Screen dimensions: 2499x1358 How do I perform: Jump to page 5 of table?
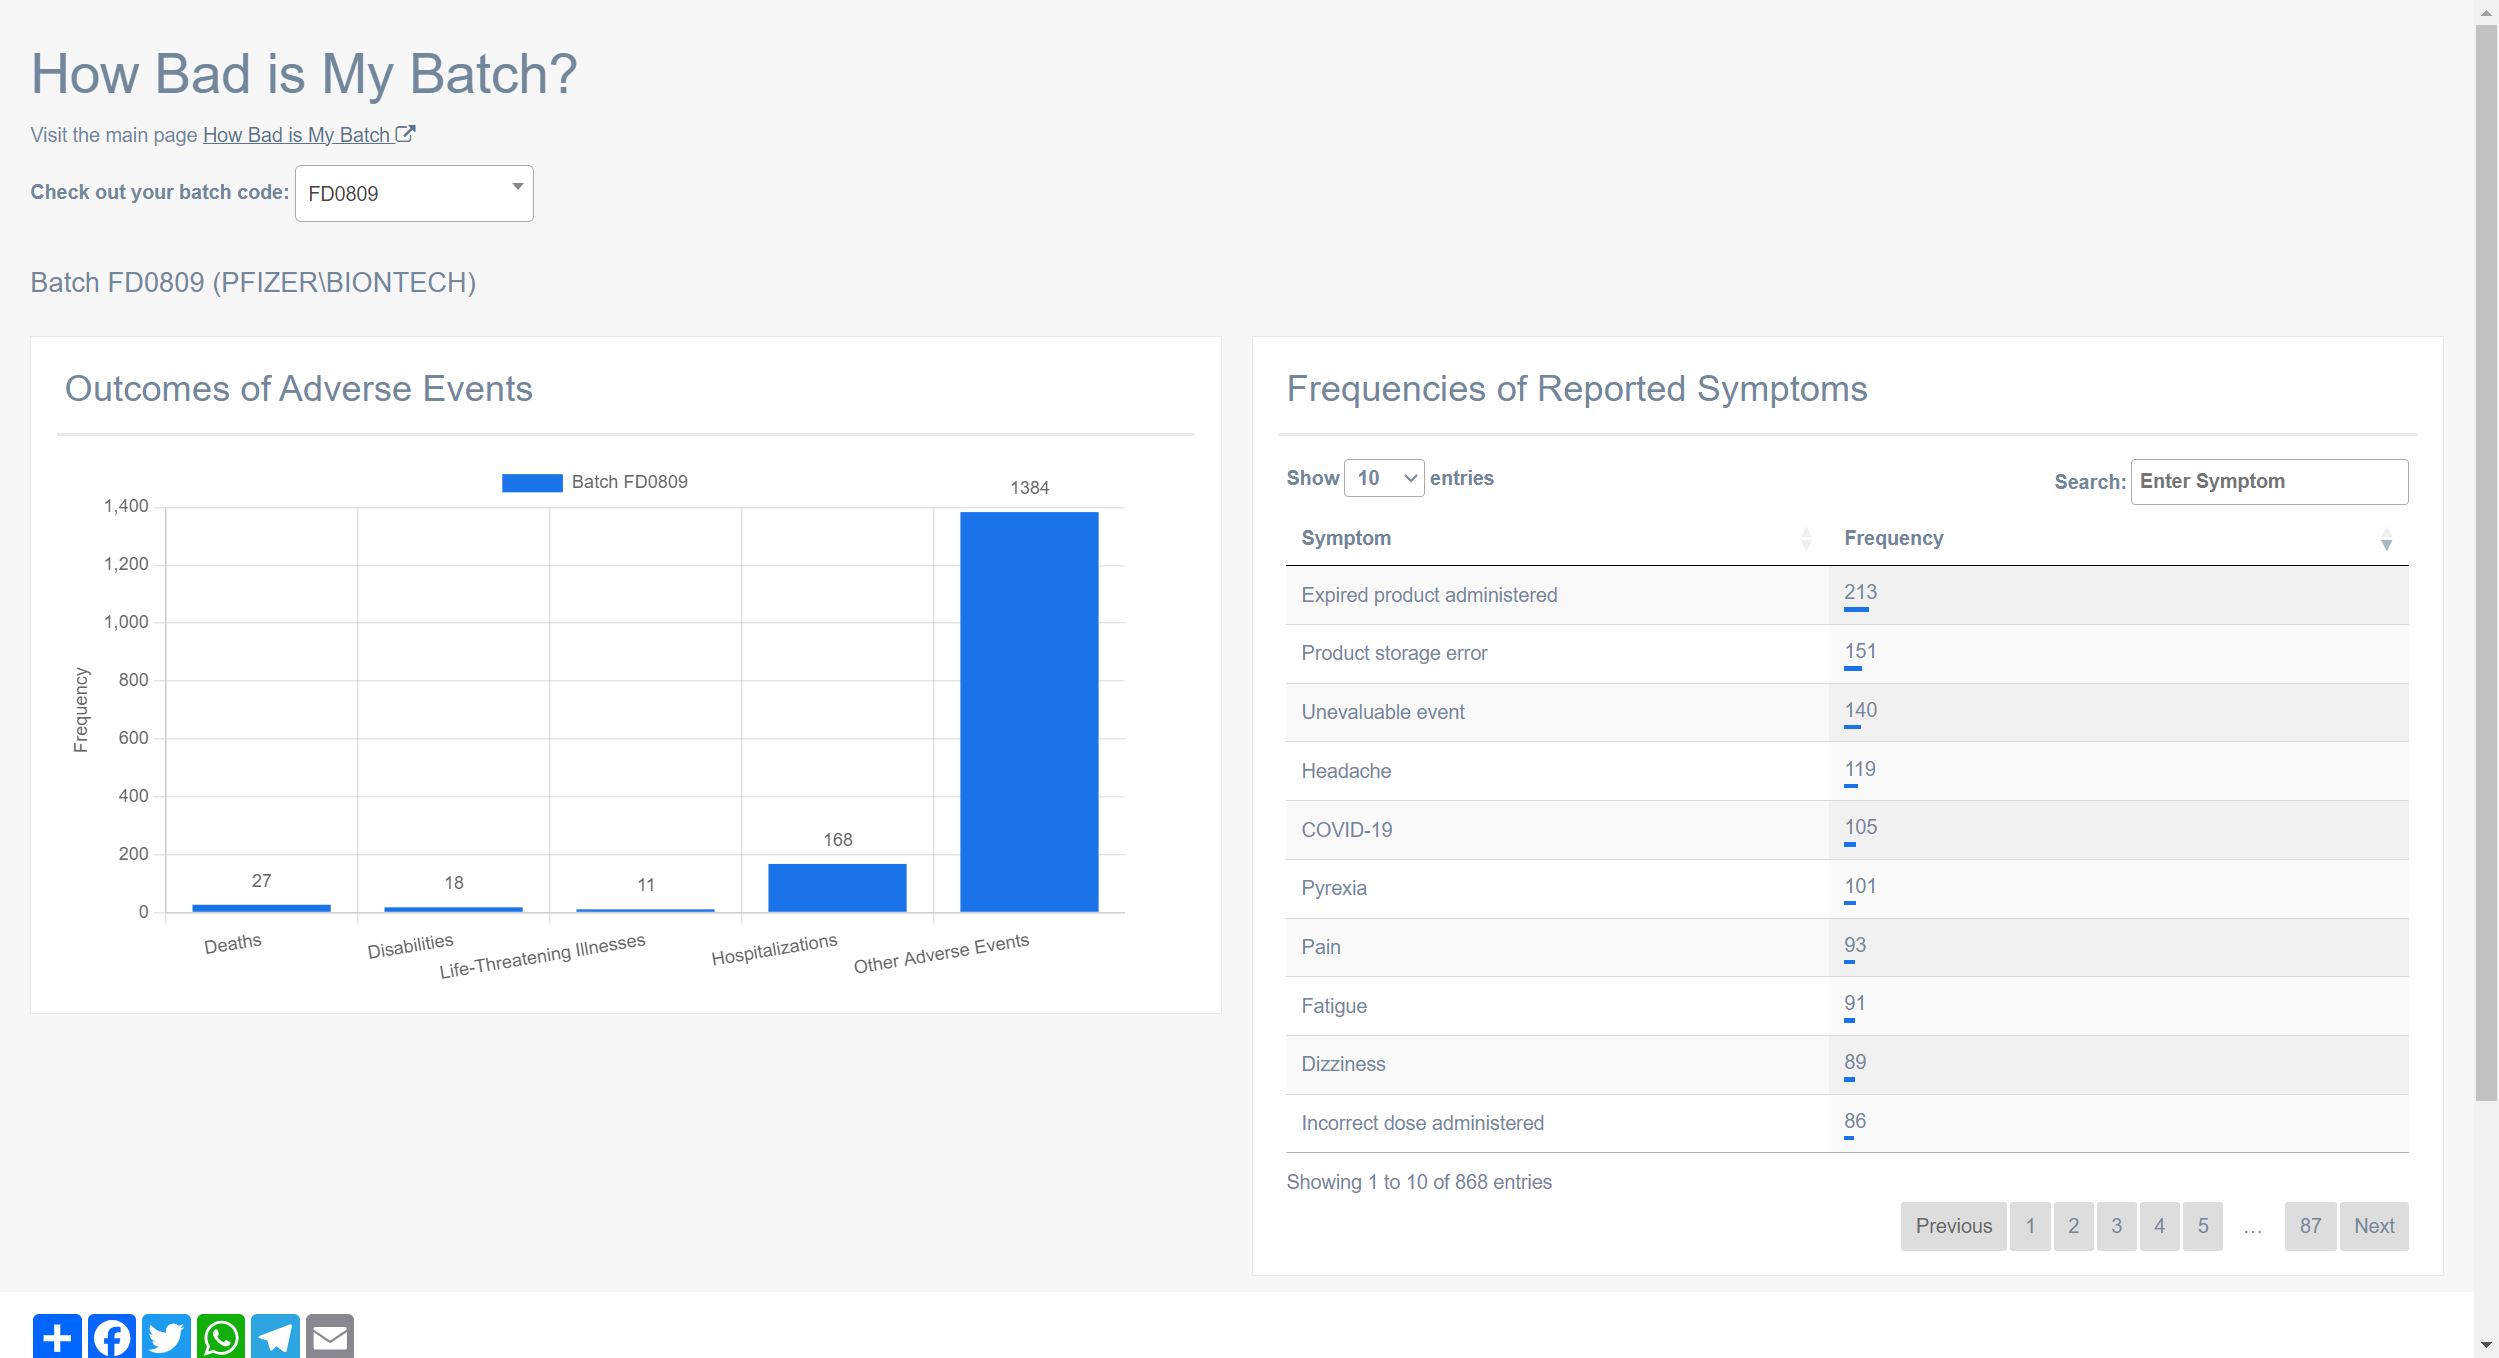coord(2202,1226)
